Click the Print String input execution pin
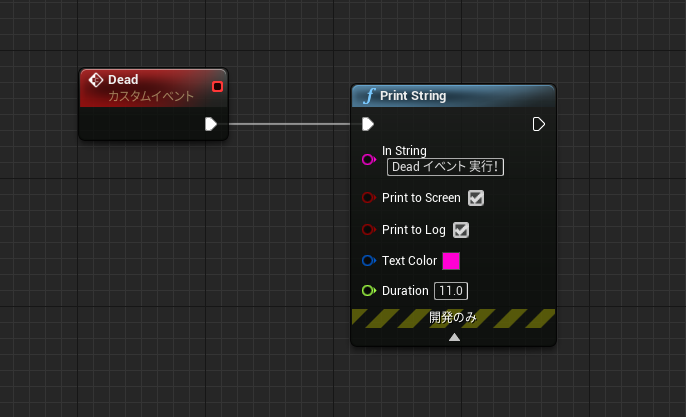686x417 pixels. [x=368, y=124]
